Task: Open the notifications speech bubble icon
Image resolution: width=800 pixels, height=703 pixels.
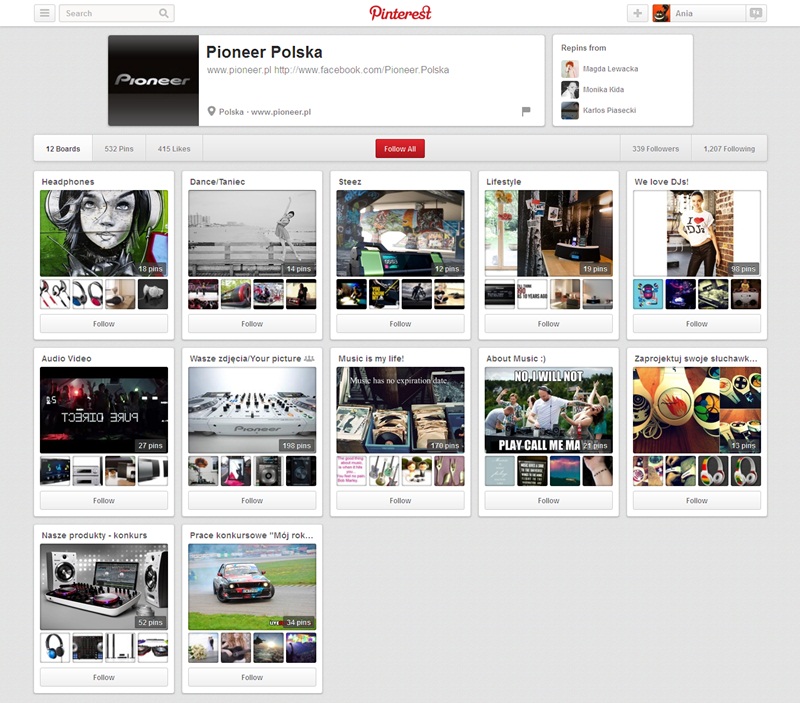Action: pyautogui.click(x=756, y=13)
